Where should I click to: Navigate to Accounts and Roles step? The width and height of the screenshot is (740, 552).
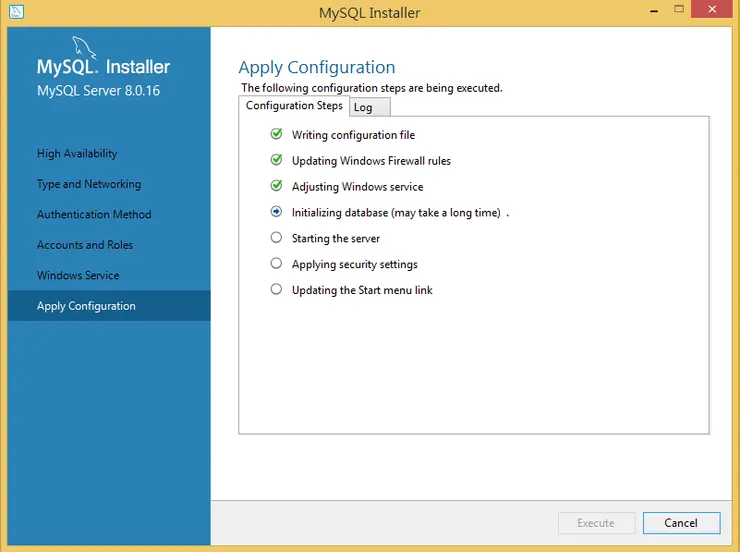(85, 245)
